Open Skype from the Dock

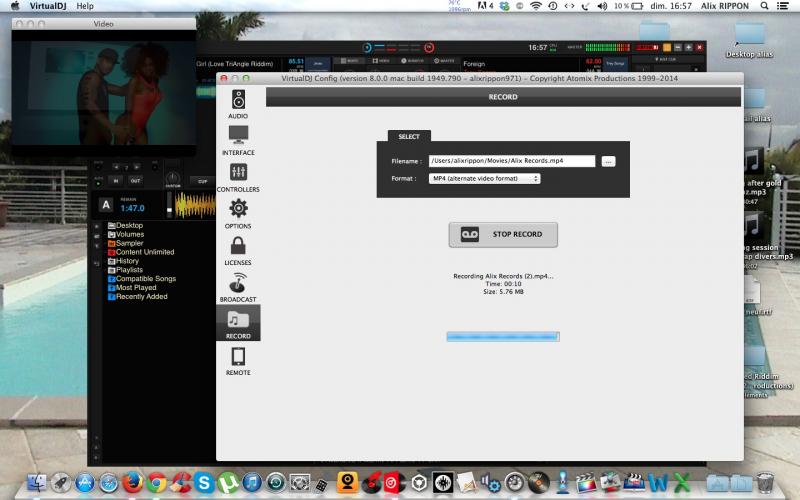(204, 482)
